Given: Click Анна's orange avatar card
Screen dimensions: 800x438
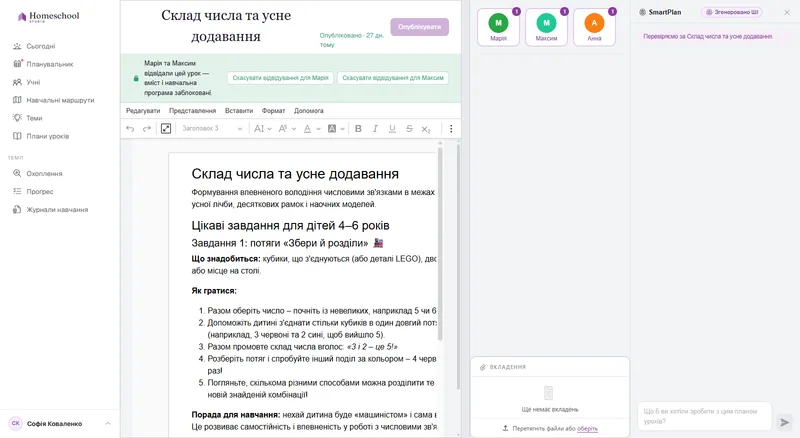Looking at the screenshot, I should 594,27.
